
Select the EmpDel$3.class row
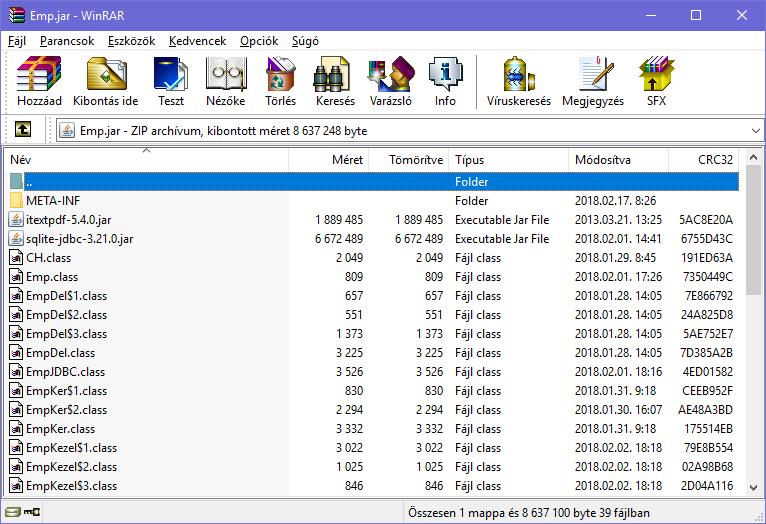(374, 334)
